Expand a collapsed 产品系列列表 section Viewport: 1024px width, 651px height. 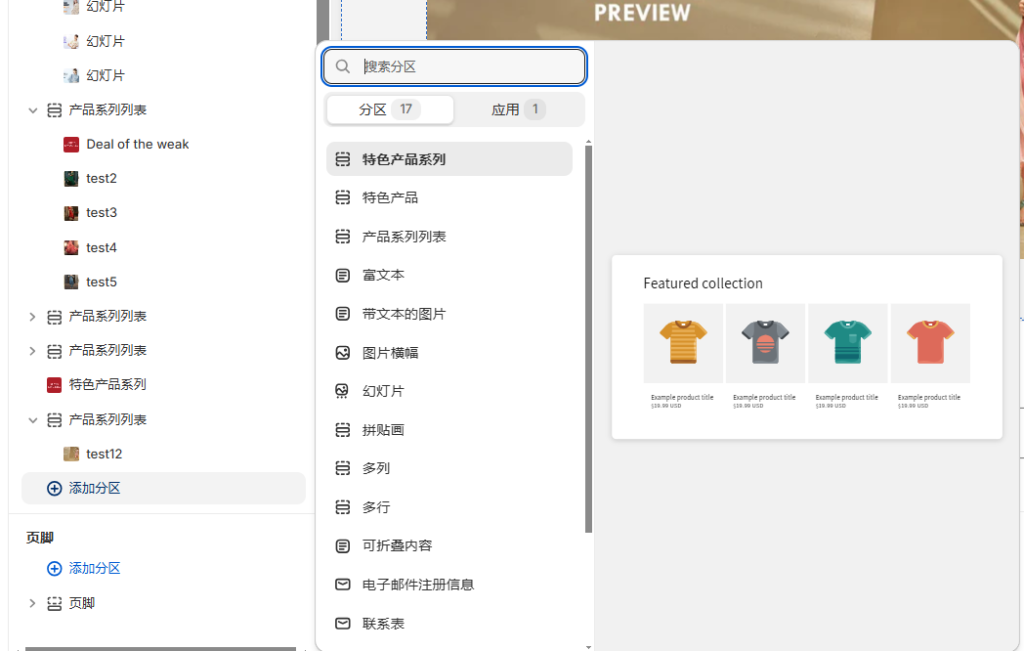(33, 316)
